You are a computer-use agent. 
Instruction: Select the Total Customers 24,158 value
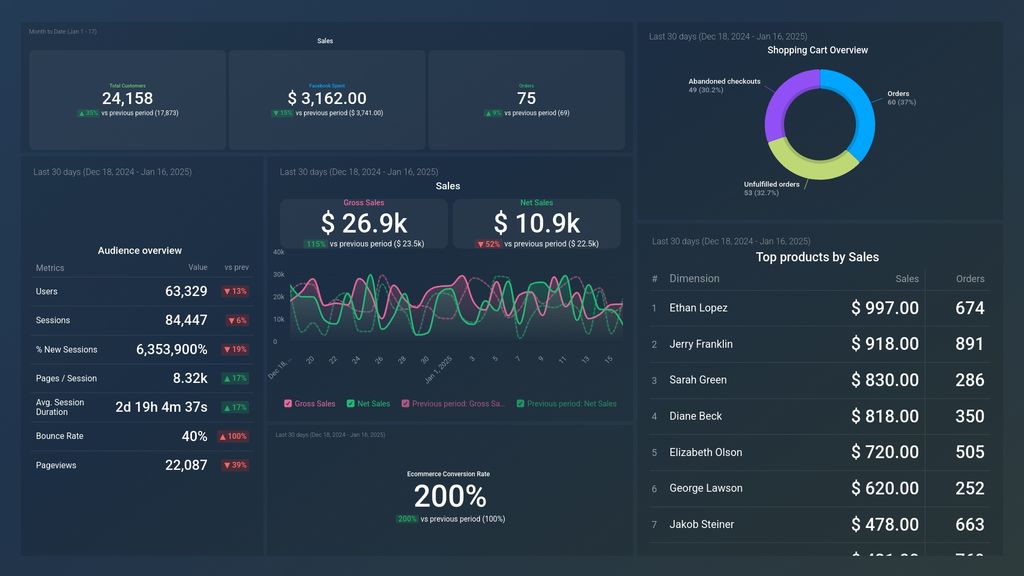pyautogui.click(x=127, y=99)
